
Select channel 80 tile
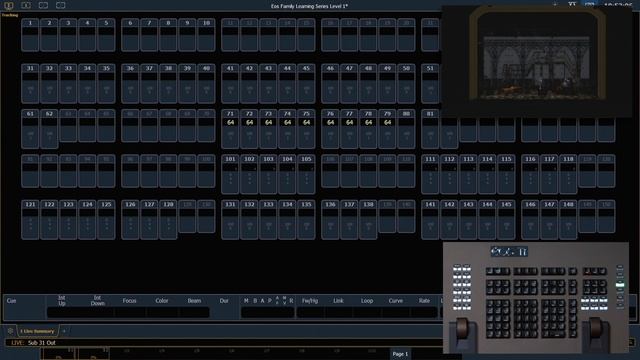406,129
